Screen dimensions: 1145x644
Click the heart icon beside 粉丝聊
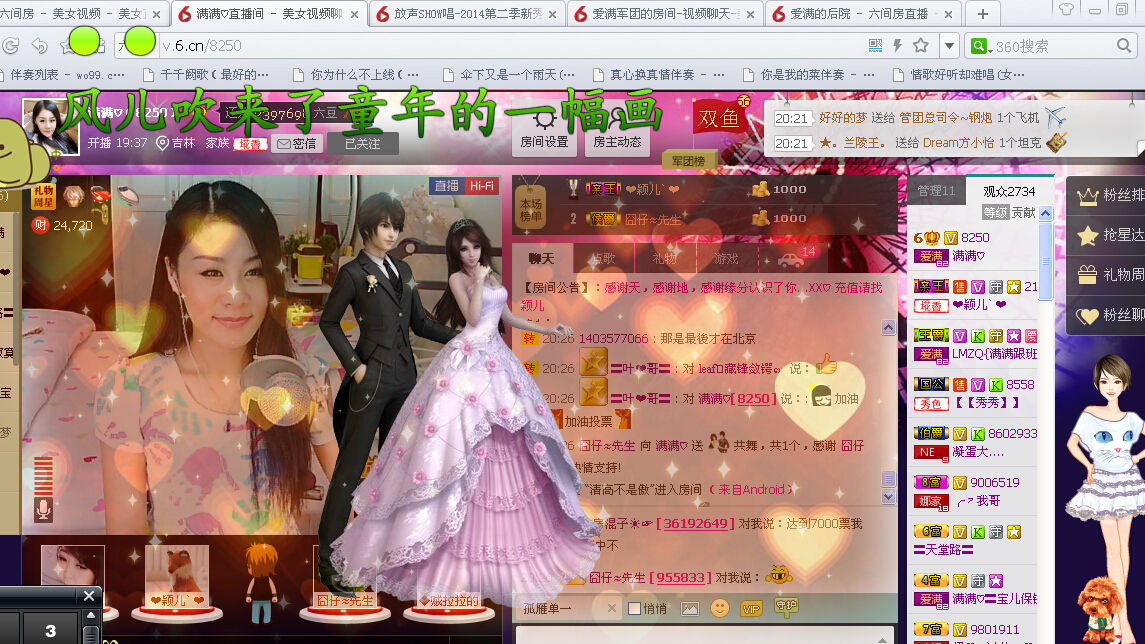tap(1087, 315)
